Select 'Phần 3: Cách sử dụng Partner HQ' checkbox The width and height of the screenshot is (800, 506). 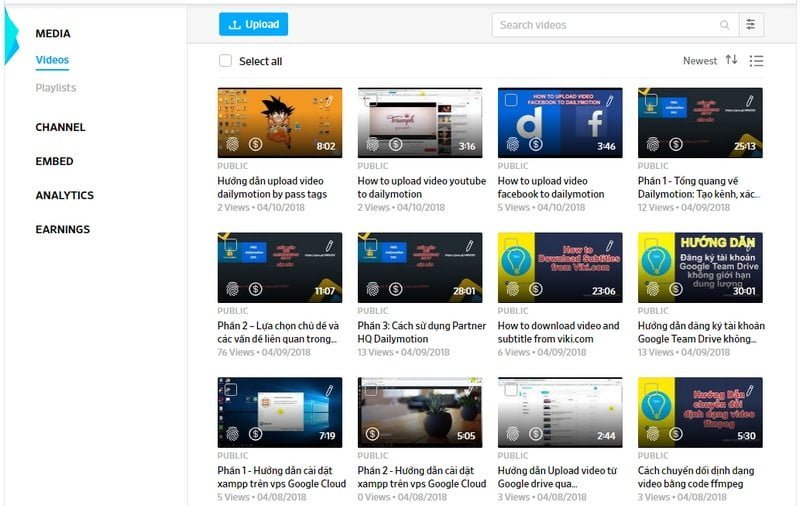371,244
